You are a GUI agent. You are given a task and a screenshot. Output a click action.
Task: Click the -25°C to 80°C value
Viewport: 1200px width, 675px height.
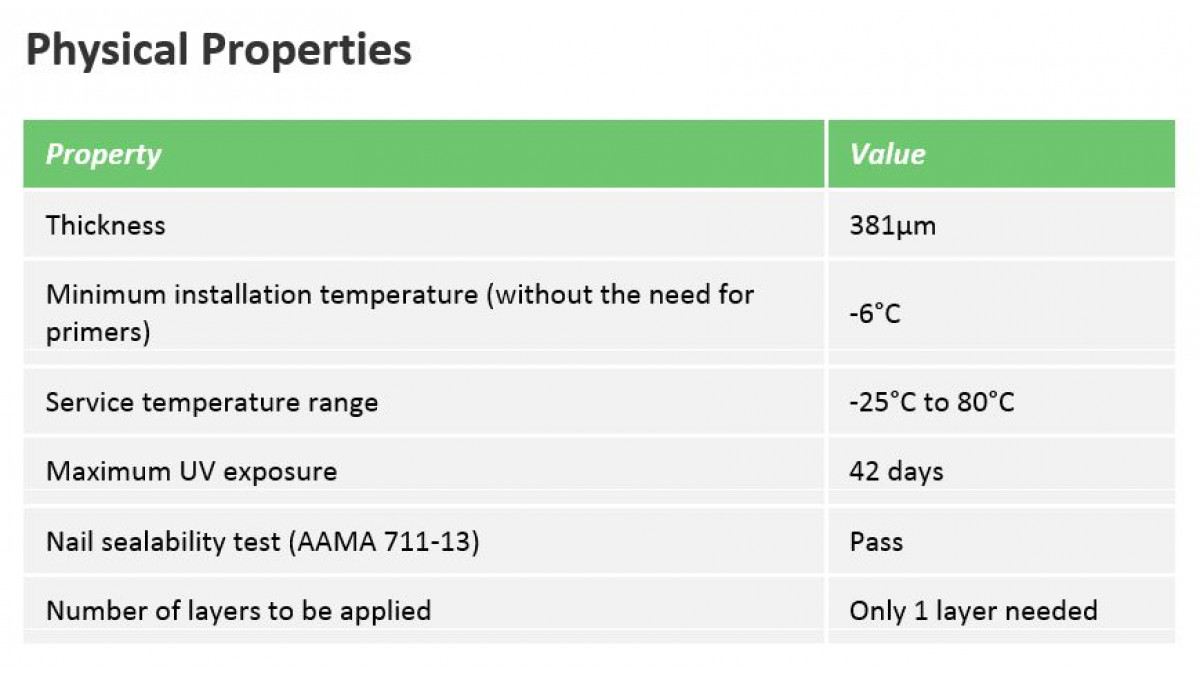coord(931,402)
